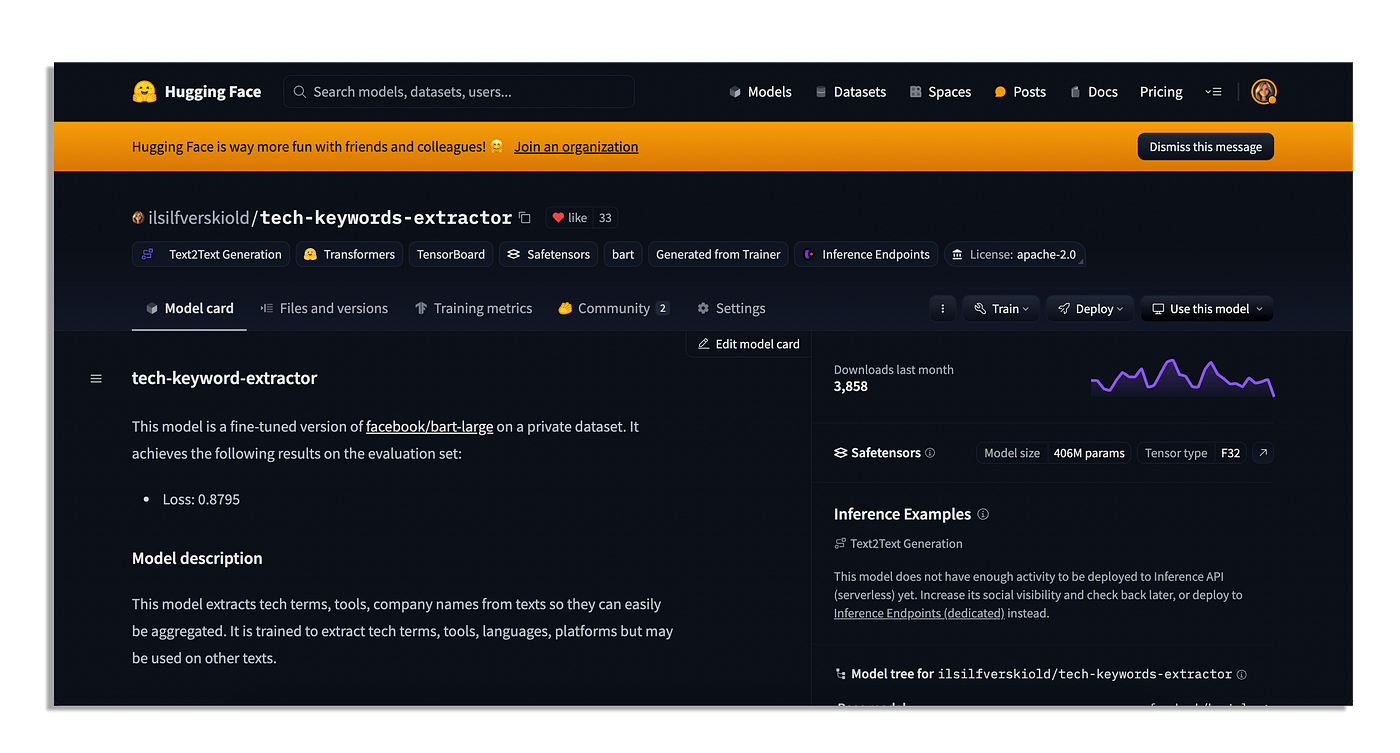Image resolution: width=1400 pixels, height=753 pixels.
Task: Switch to Training metrics tab
Action: (473, 309)
